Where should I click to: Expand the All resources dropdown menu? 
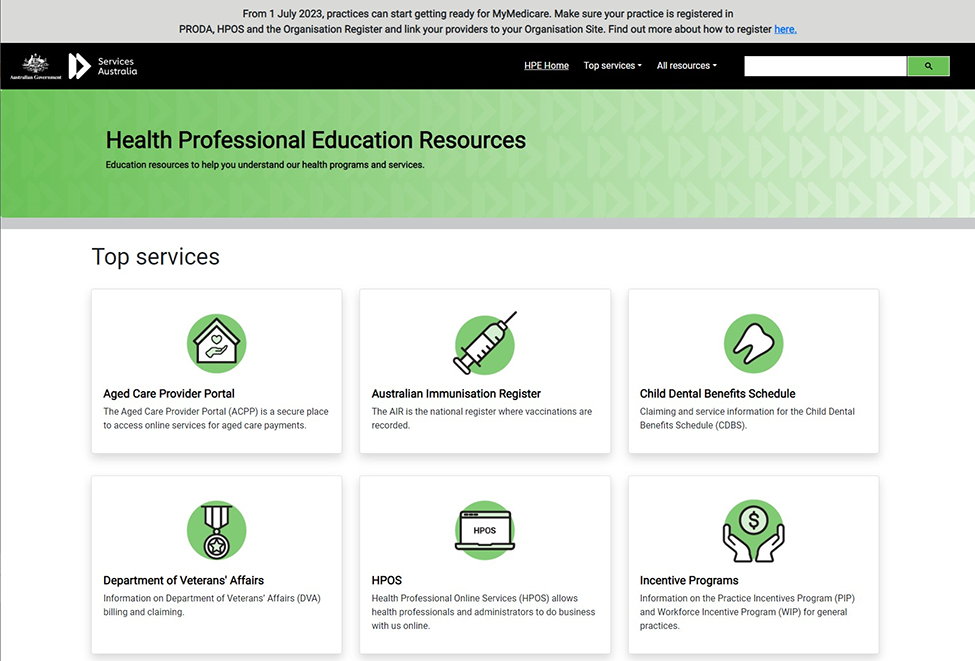(x=686, y=65)
